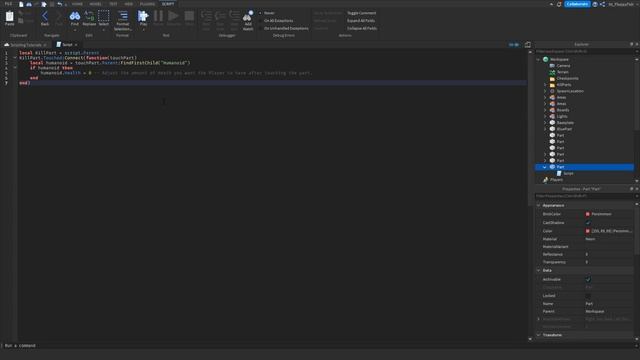Click the Undo arrow in quick access bar
Viewport: 640px width, 360px height.
[60, 4]
